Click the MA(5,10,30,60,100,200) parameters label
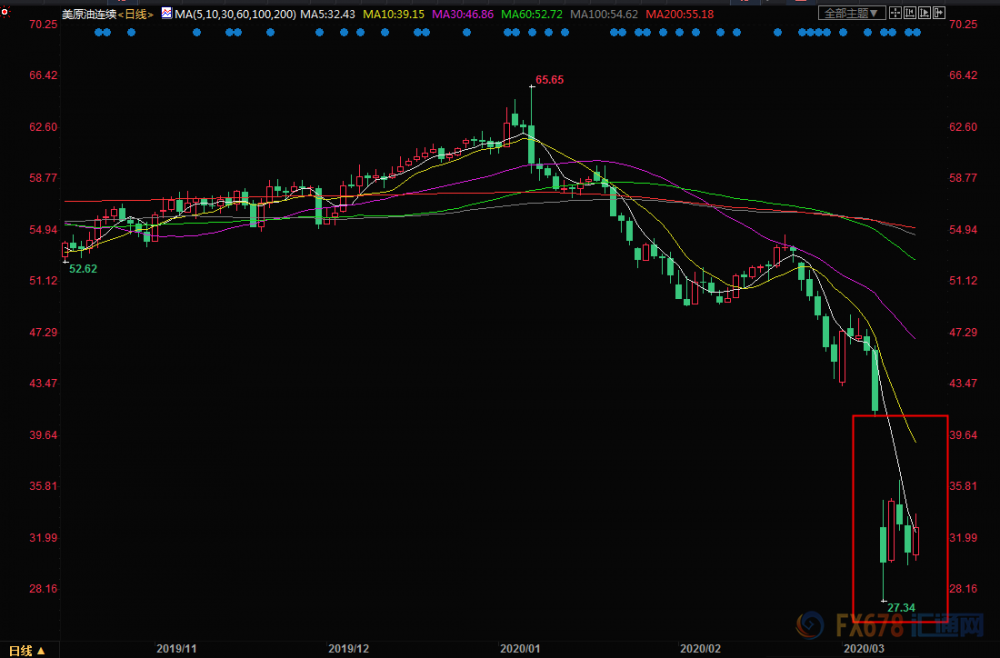The height and width of the screenshot is (658, 1000). [x=235, y=13]
